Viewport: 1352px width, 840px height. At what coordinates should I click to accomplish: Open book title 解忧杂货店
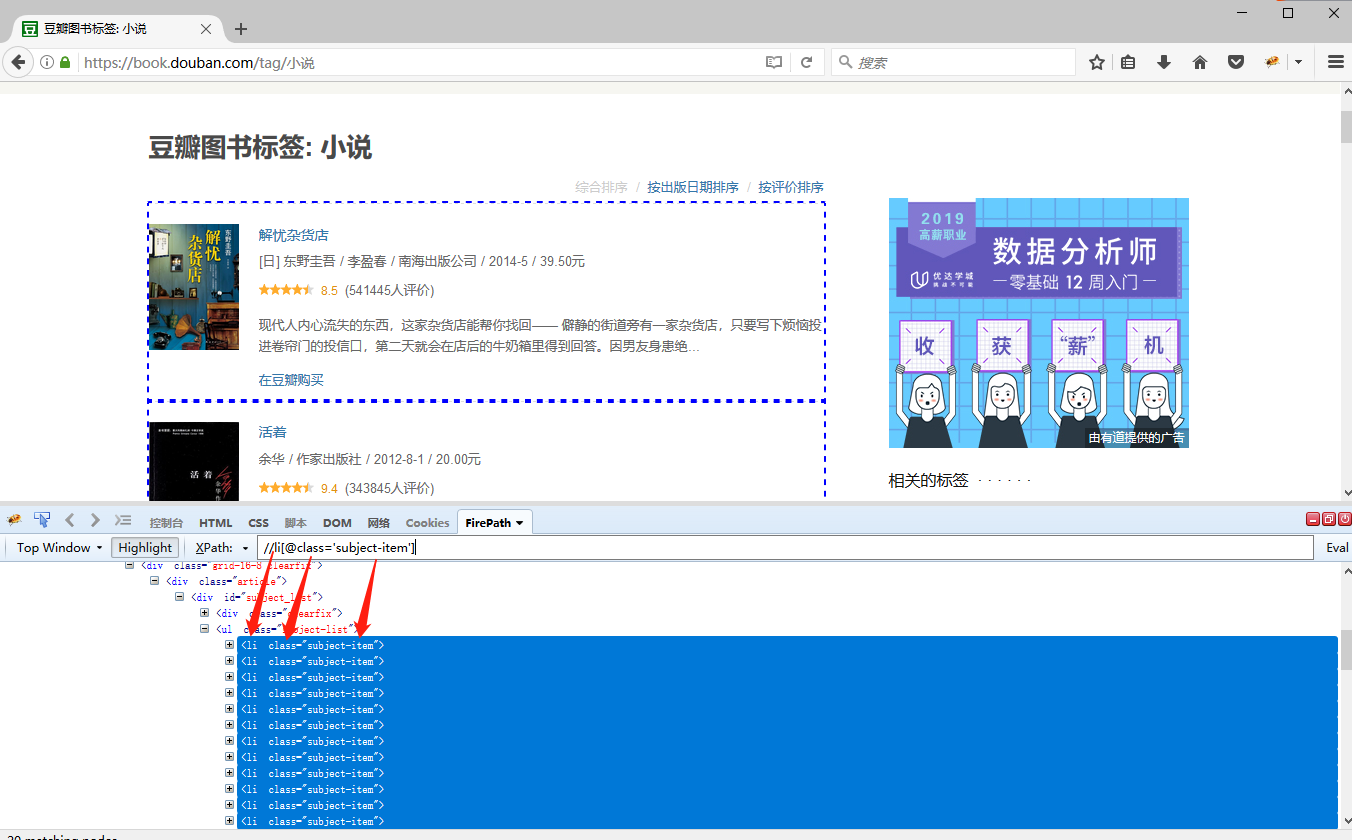coord(293,235)
